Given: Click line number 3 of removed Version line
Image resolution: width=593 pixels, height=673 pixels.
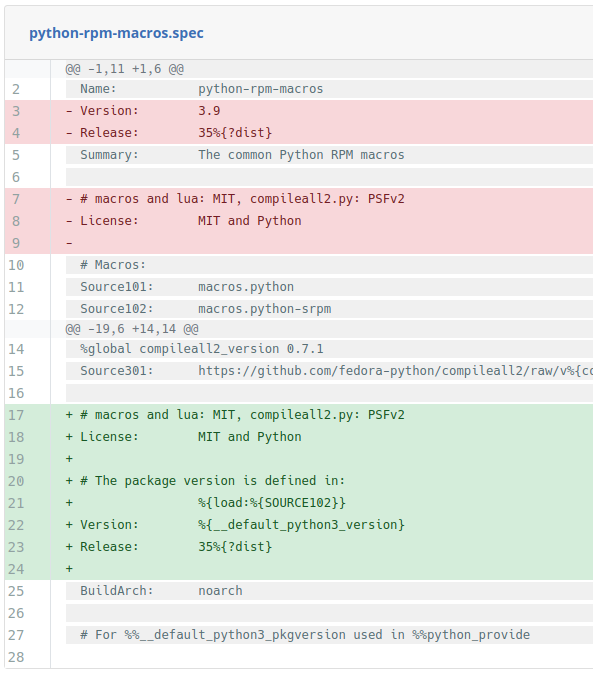Looking at the screenshot, I should coord(16,111).
